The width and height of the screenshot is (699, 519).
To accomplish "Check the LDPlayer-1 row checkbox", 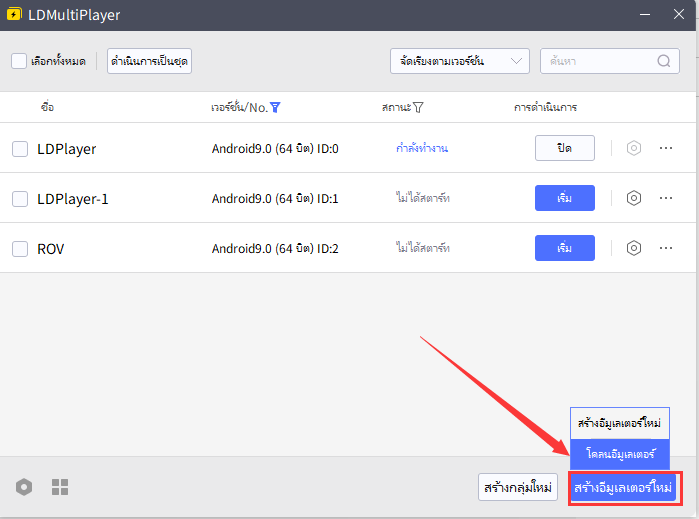I will point(20,198).
